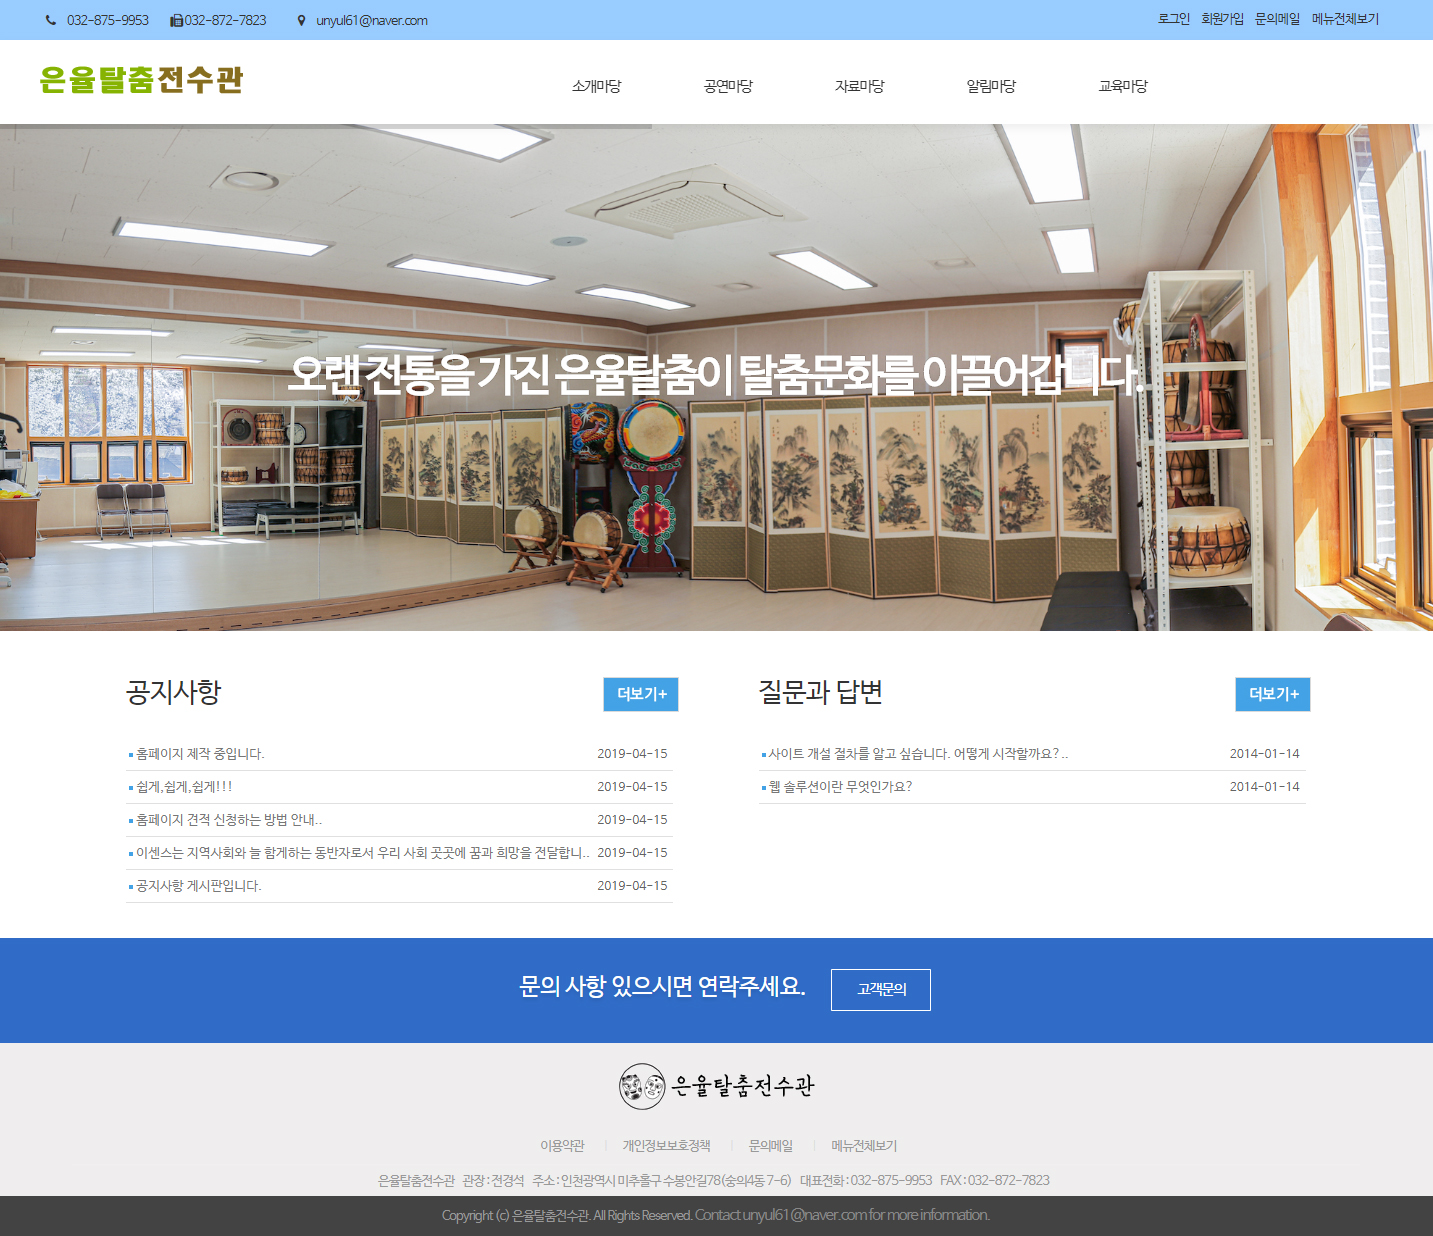Click the location pin icon by email
The image size is (1433, 1236).
(x=301, y=20)
